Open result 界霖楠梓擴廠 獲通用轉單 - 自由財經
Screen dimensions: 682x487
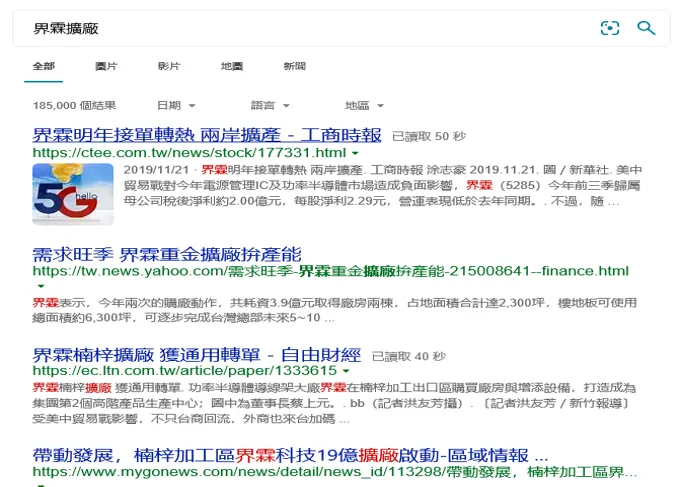[x=197, y=355]
